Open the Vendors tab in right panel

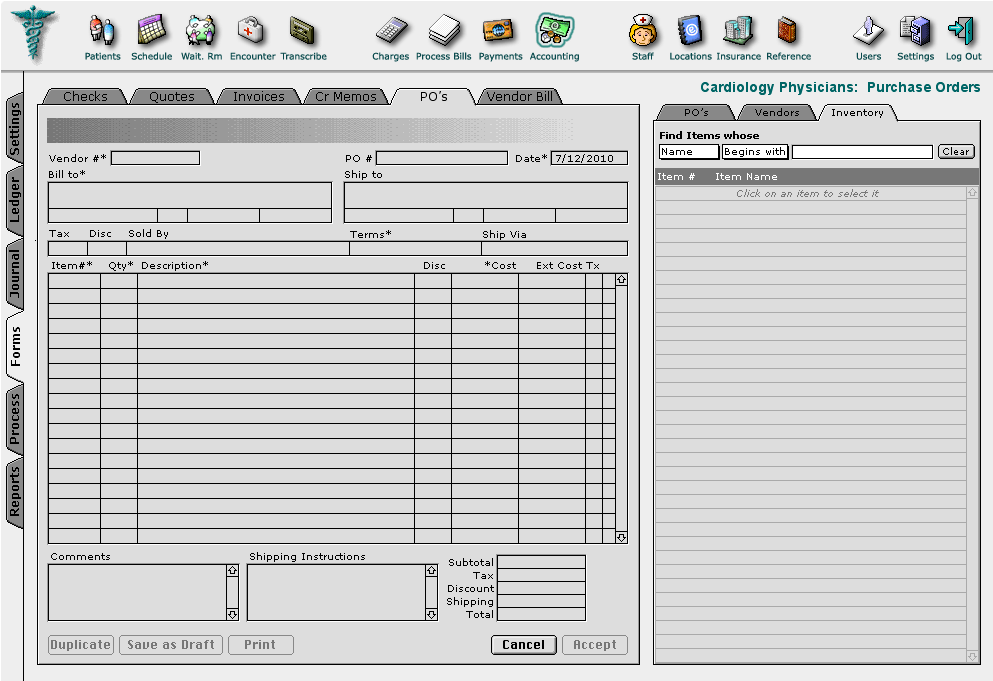click(776, 112)
